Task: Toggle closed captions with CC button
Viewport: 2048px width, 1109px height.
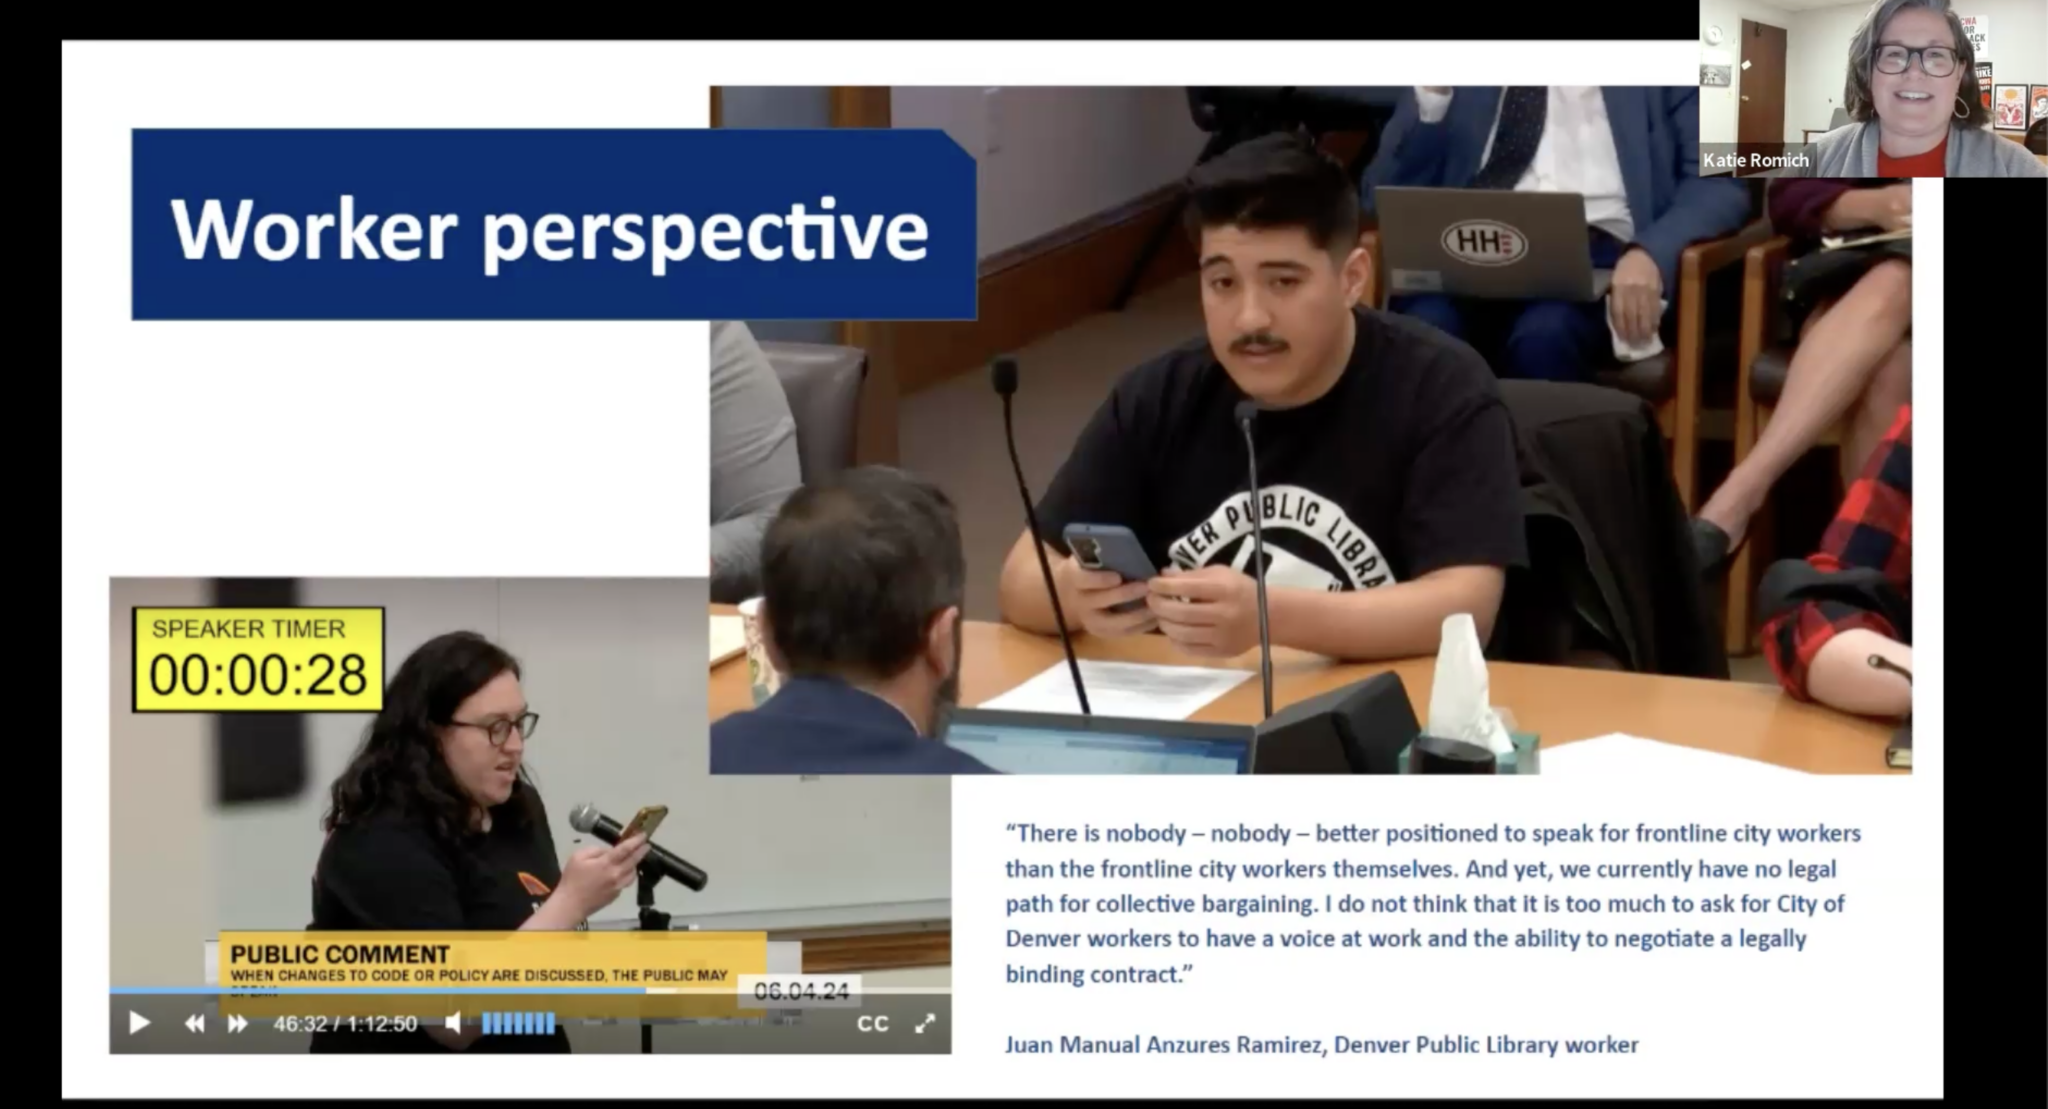Action: pyautogui.click(x=872, y=1023)
